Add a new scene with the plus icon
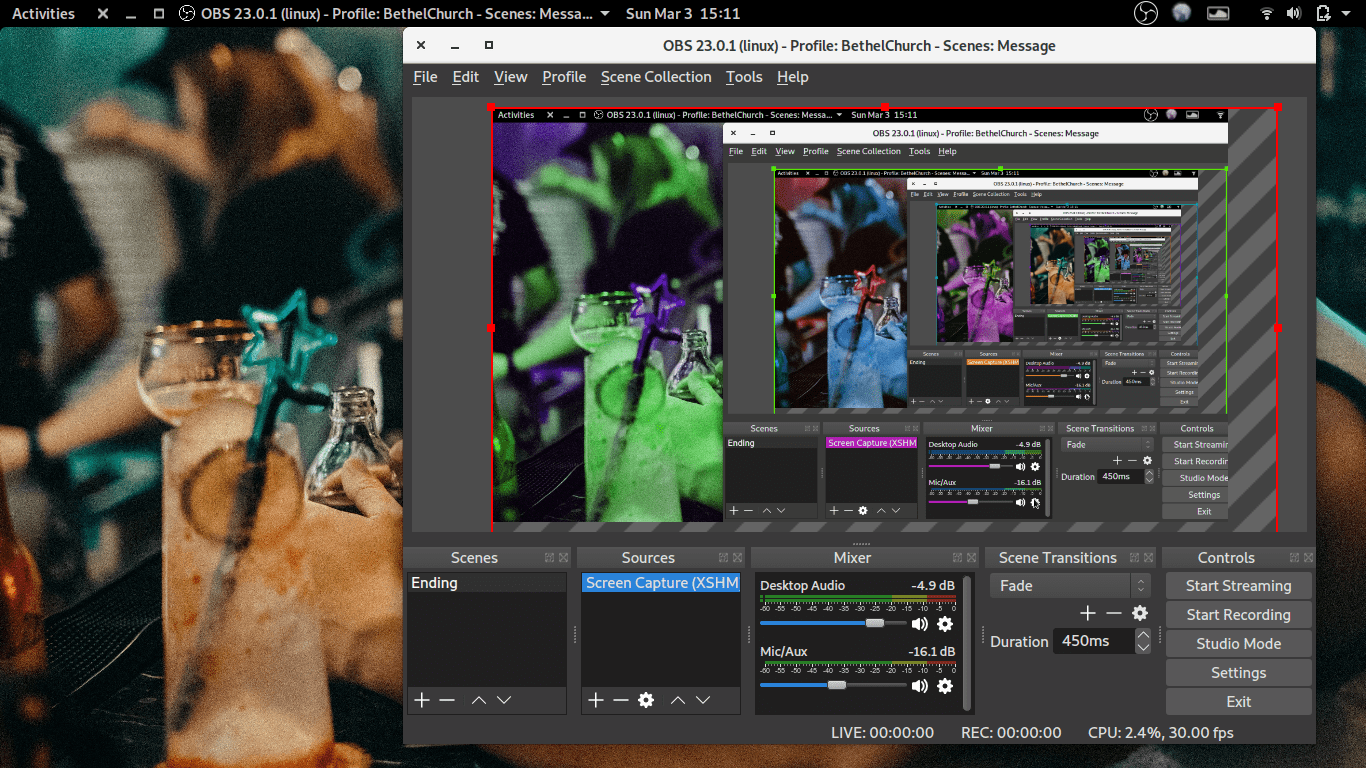The image size is (1366, 768). coord(421,700)
